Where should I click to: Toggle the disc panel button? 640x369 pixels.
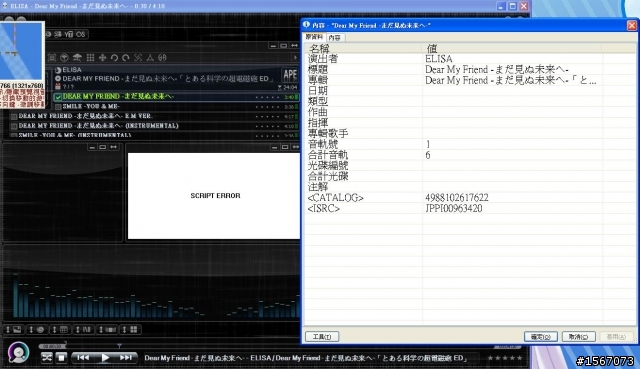pyautogui.click(x=37, y=329)
